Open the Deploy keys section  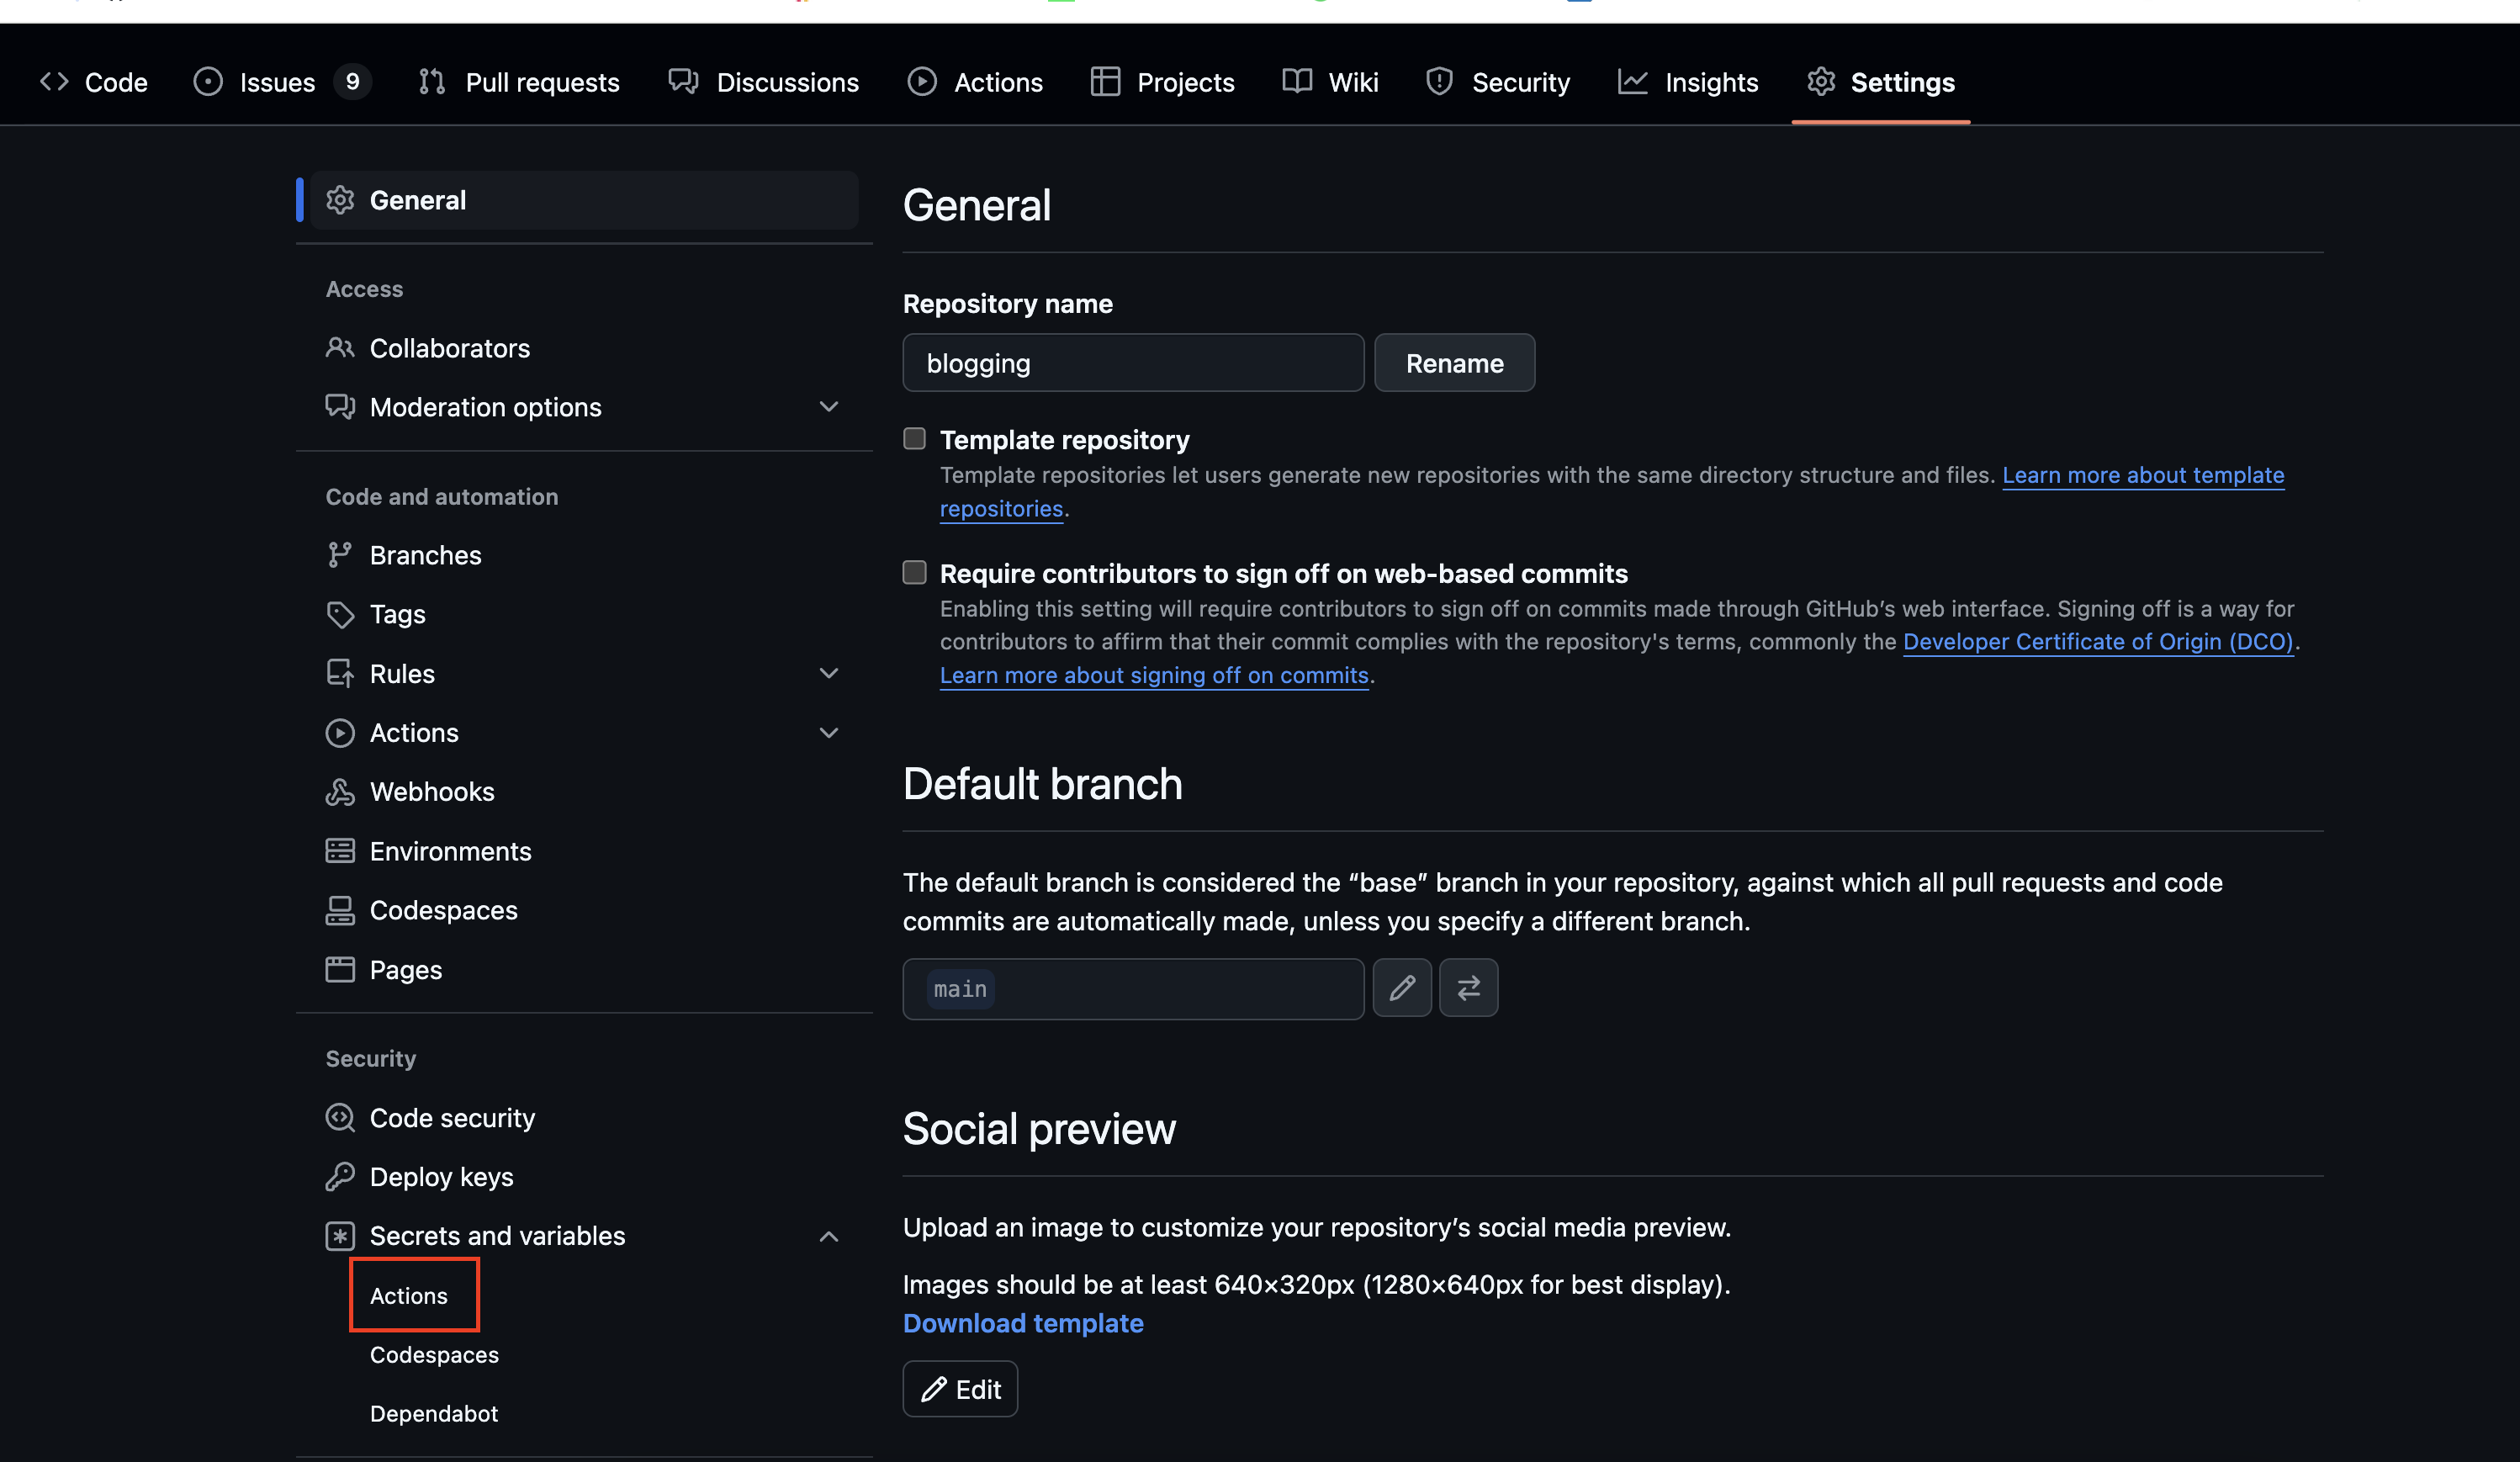(x=441, y=1177)
